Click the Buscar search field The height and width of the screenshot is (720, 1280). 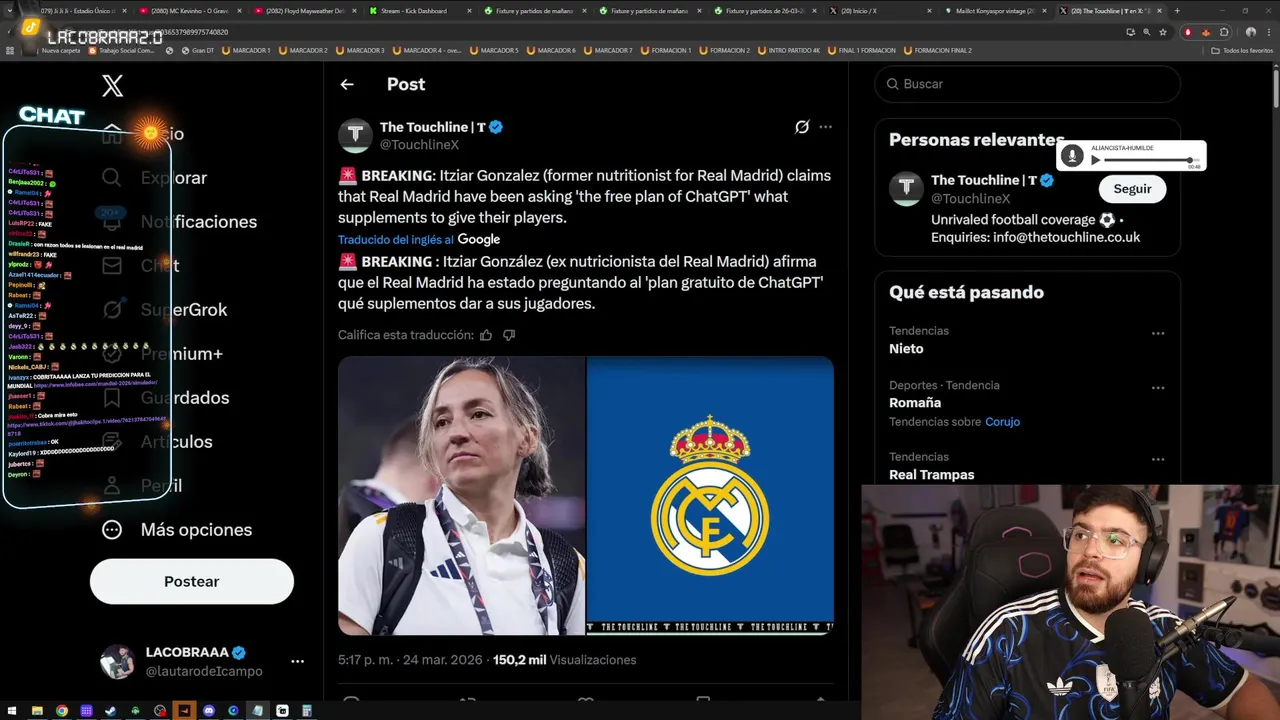point(1028,84)
